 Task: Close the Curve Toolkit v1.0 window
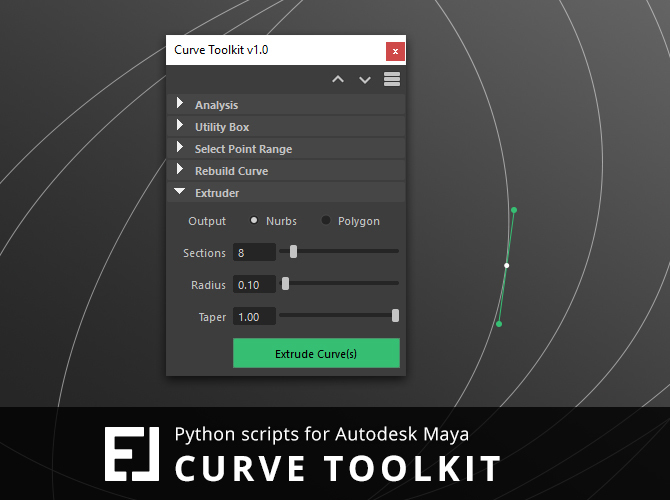(395, 51)
